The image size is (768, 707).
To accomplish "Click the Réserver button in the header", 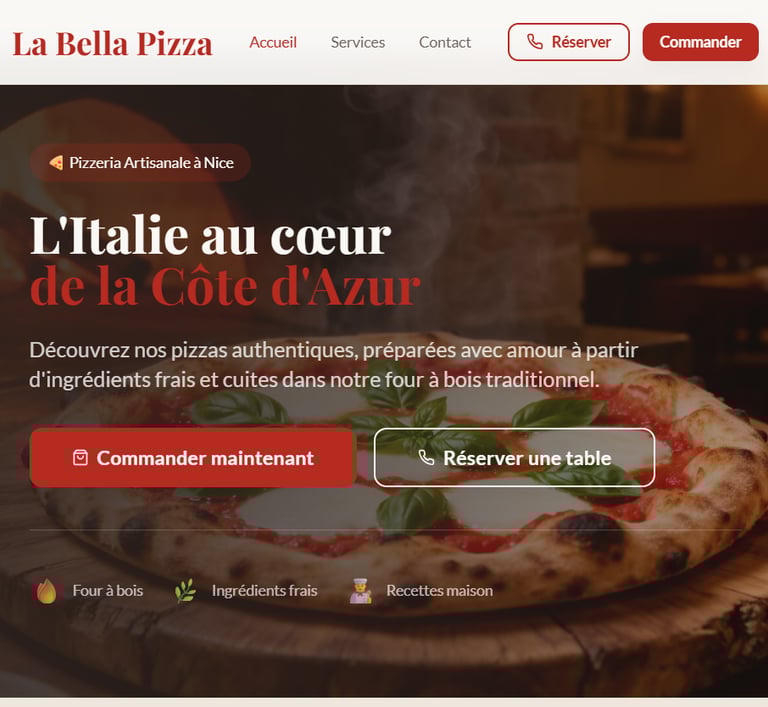I will (569, 42).
